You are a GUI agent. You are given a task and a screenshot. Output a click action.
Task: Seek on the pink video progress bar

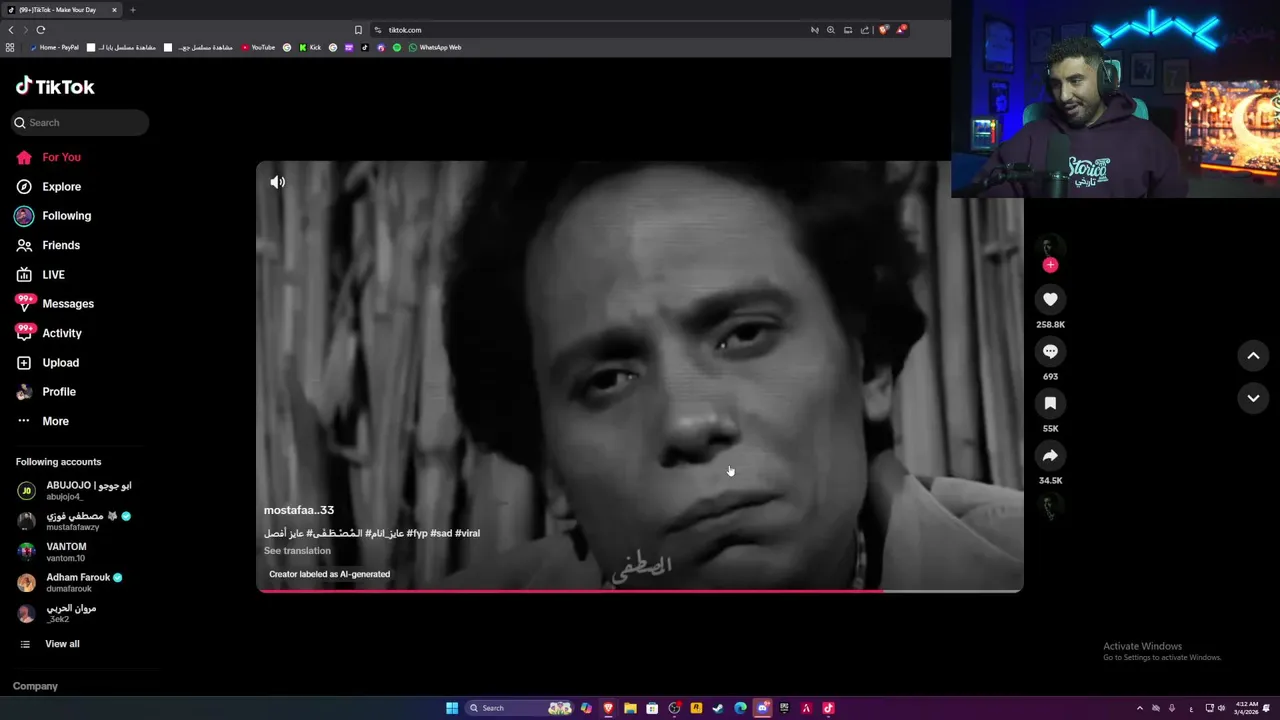click(x=640, y=591)
